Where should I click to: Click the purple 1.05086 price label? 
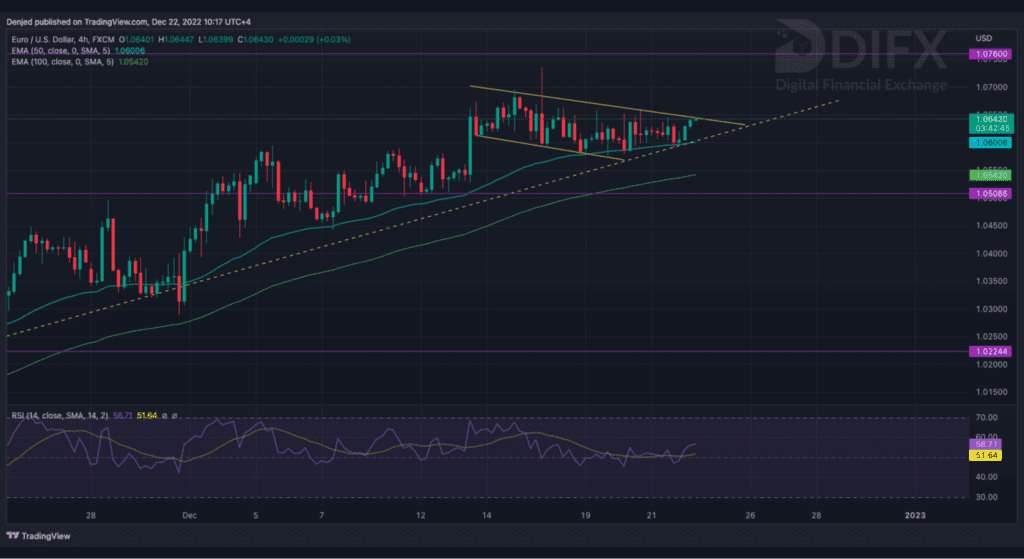tap(988, 193)
